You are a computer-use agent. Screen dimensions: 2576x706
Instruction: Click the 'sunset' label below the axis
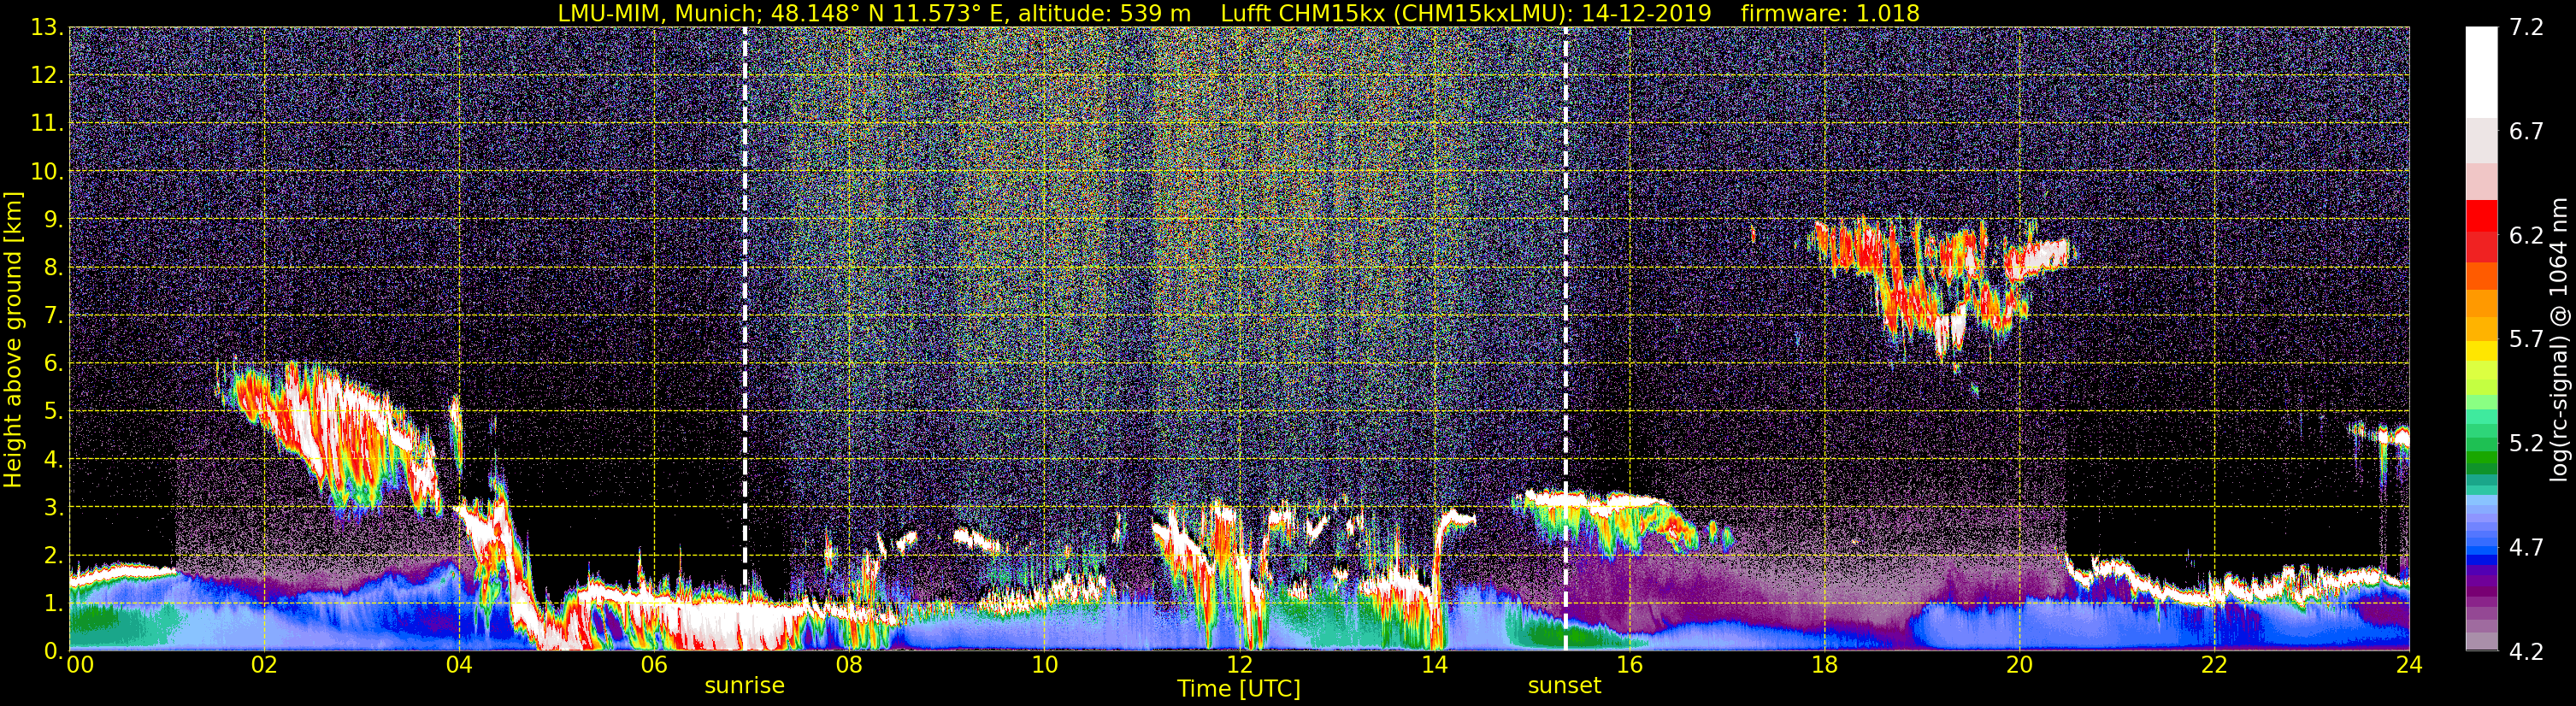(x=1565, y=686)
